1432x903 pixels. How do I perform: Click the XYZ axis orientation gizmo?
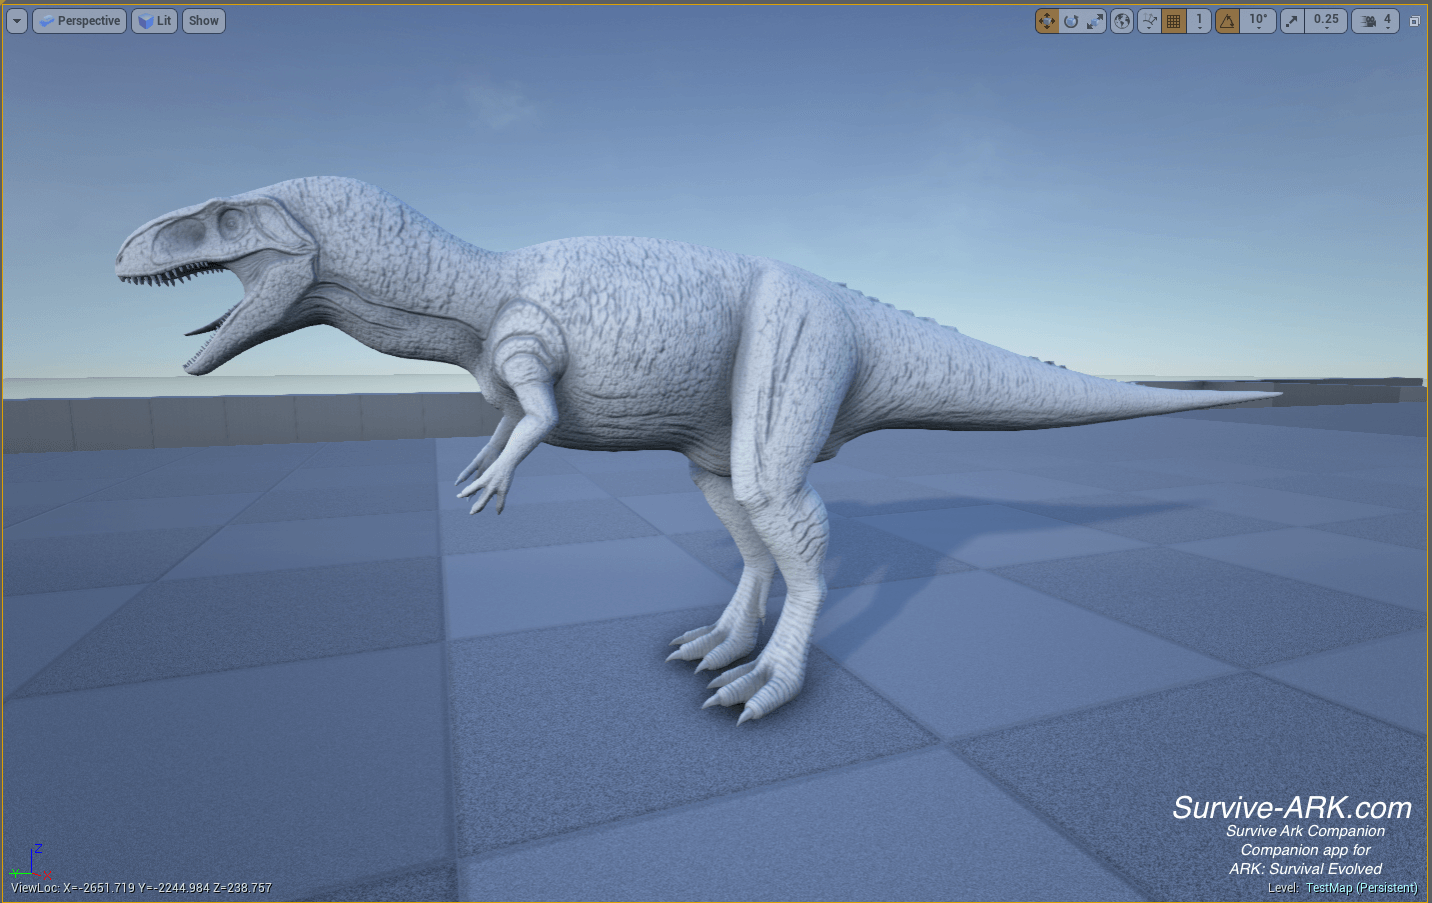click(32, 862)
